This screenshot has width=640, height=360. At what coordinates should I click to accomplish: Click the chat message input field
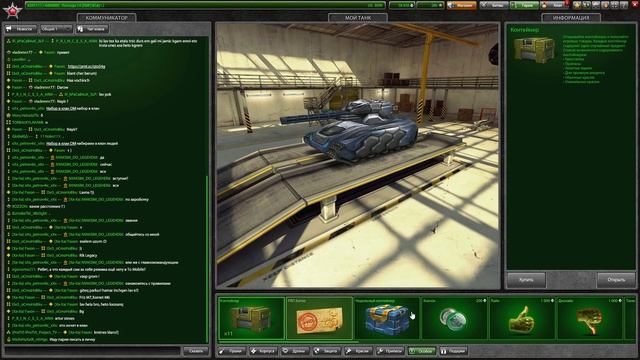pos(93,351)
